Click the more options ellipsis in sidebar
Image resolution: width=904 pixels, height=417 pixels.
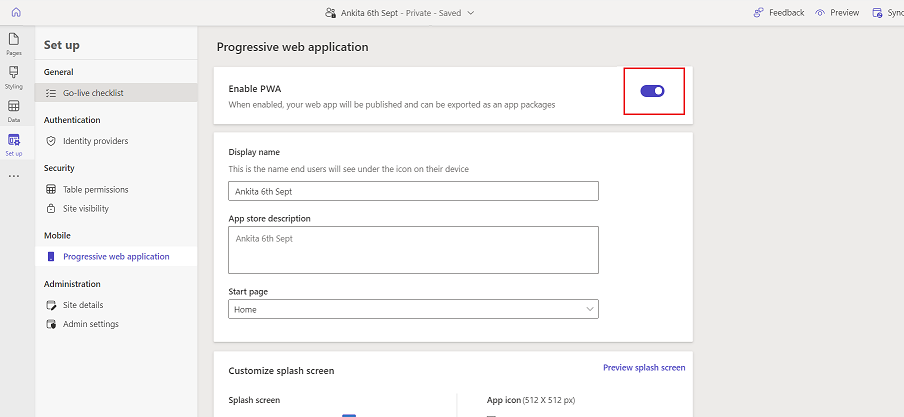click(14, 176)
